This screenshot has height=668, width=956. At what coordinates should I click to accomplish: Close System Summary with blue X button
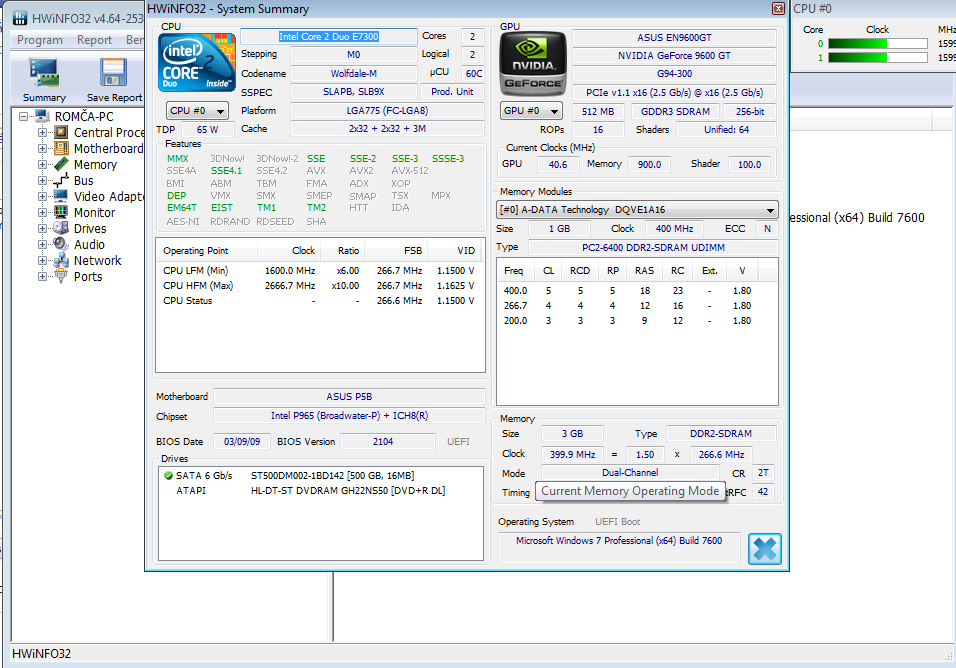[x=765, y=549]
